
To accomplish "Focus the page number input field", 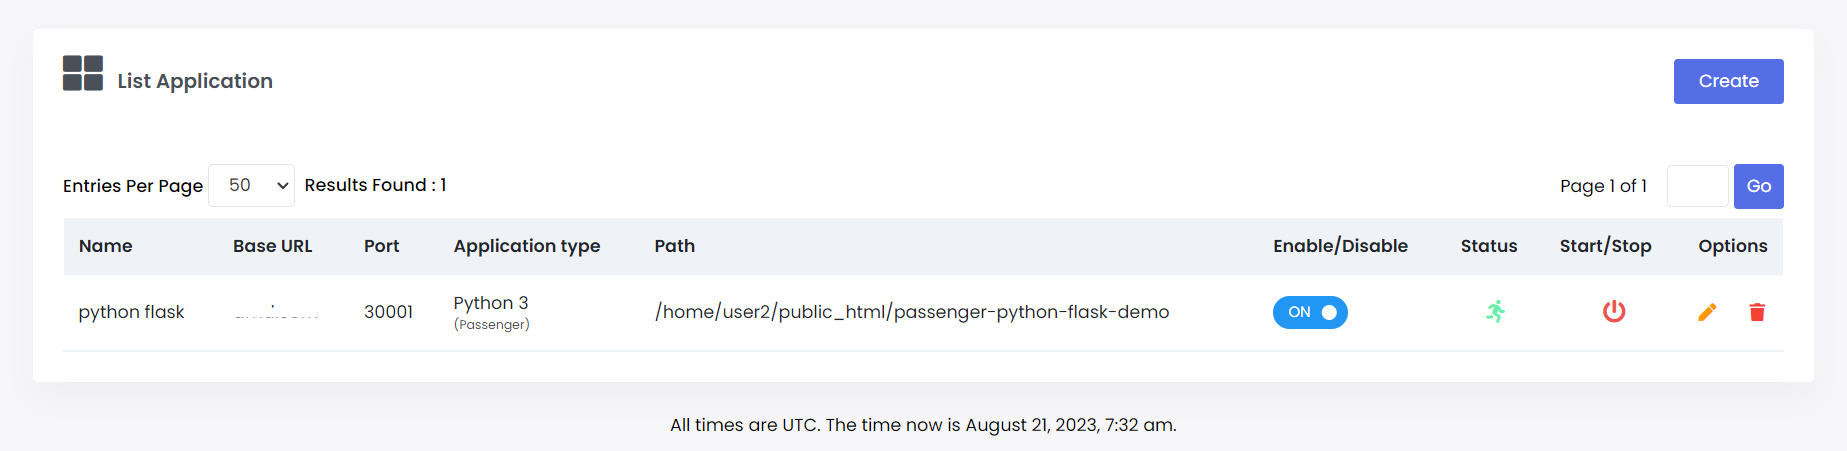I will coord(1697,186).
